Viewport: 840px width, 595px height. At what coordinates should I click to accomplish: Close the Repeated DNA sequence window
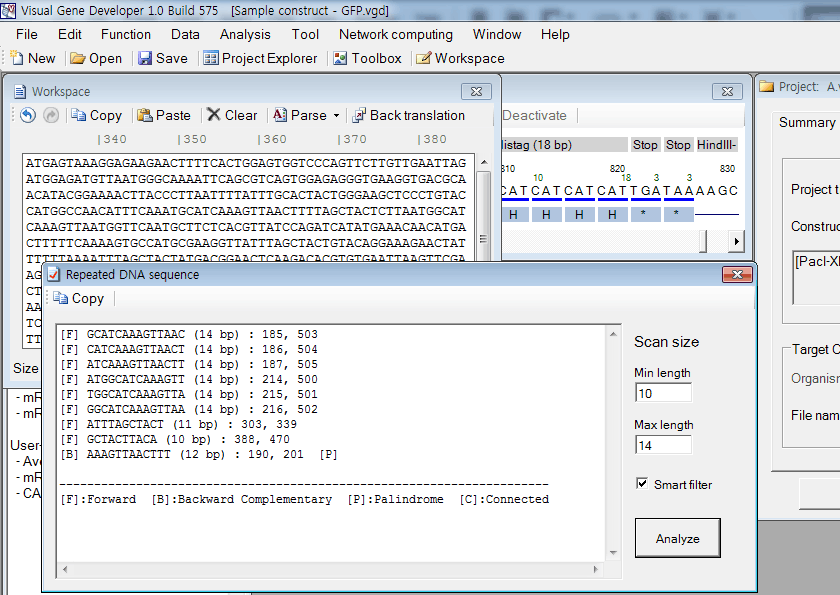(x=738, y=274)
